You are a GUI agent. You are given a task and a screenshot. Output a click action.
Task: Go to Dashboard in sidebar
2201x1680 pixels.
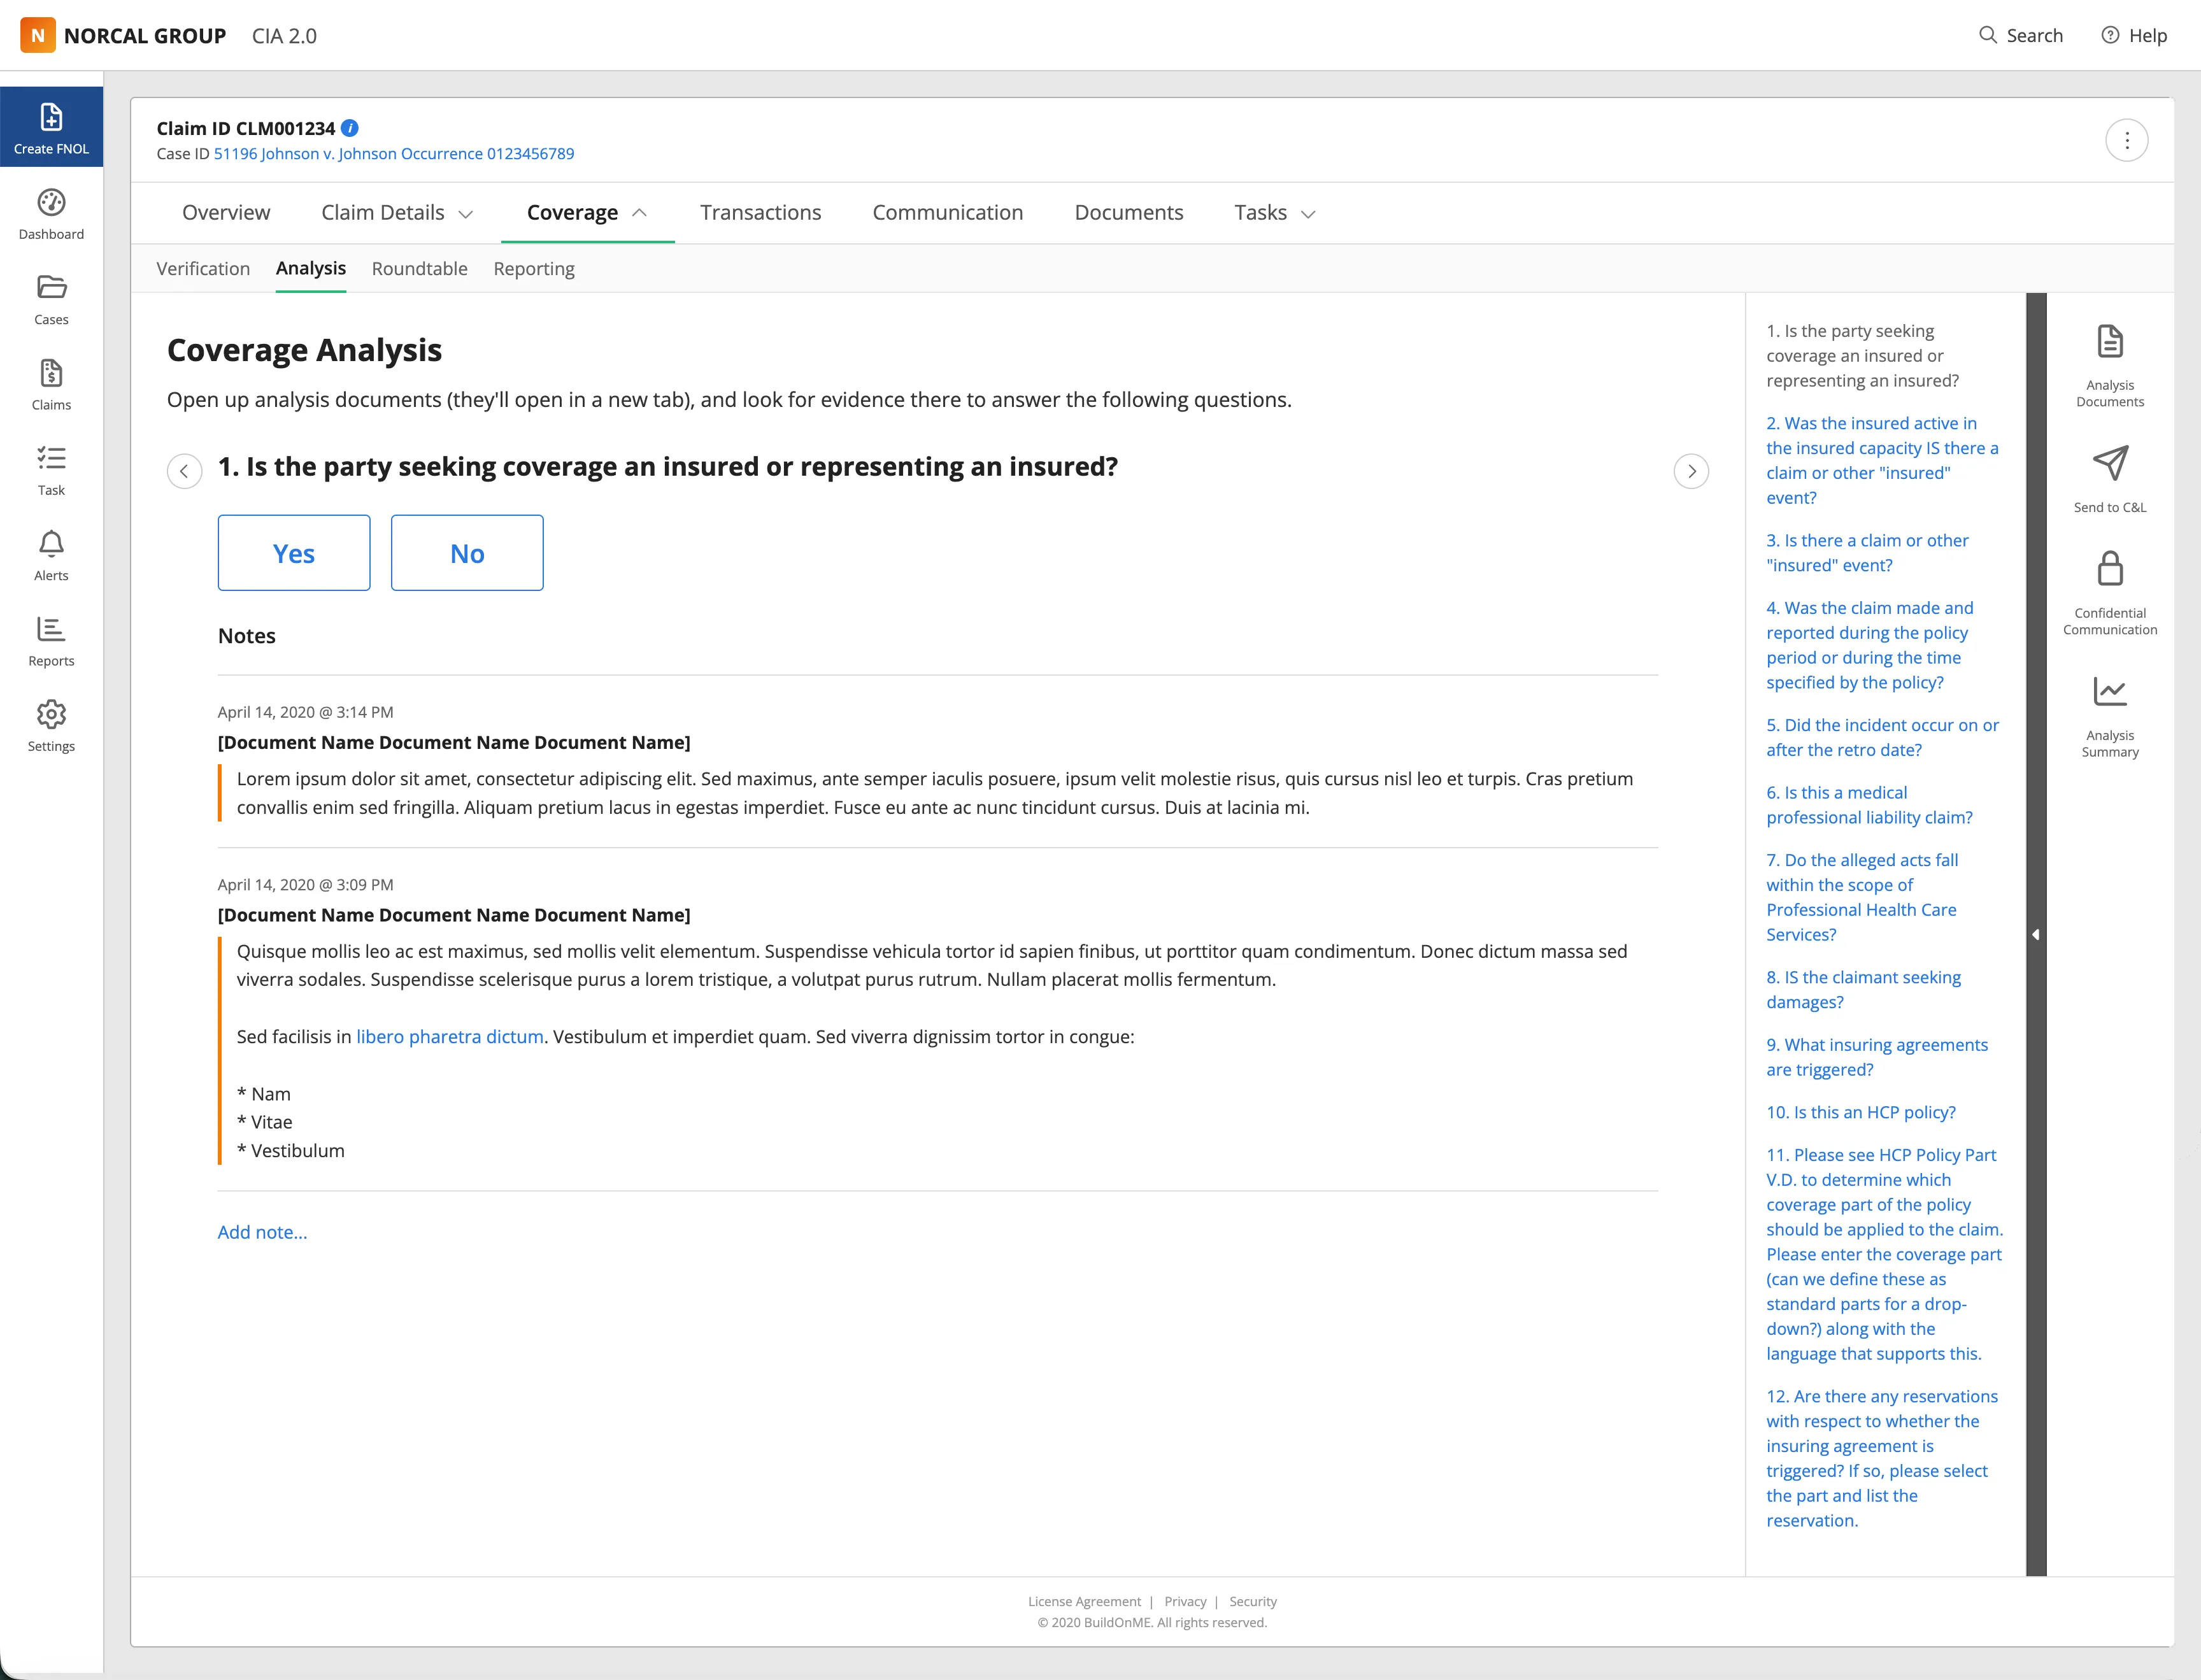click(x=51, y=214)
